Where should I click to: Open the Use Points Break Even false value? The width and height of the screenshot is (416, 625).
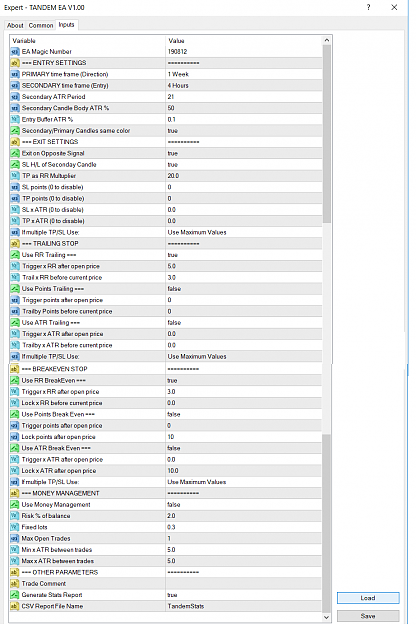click(243, 415)
